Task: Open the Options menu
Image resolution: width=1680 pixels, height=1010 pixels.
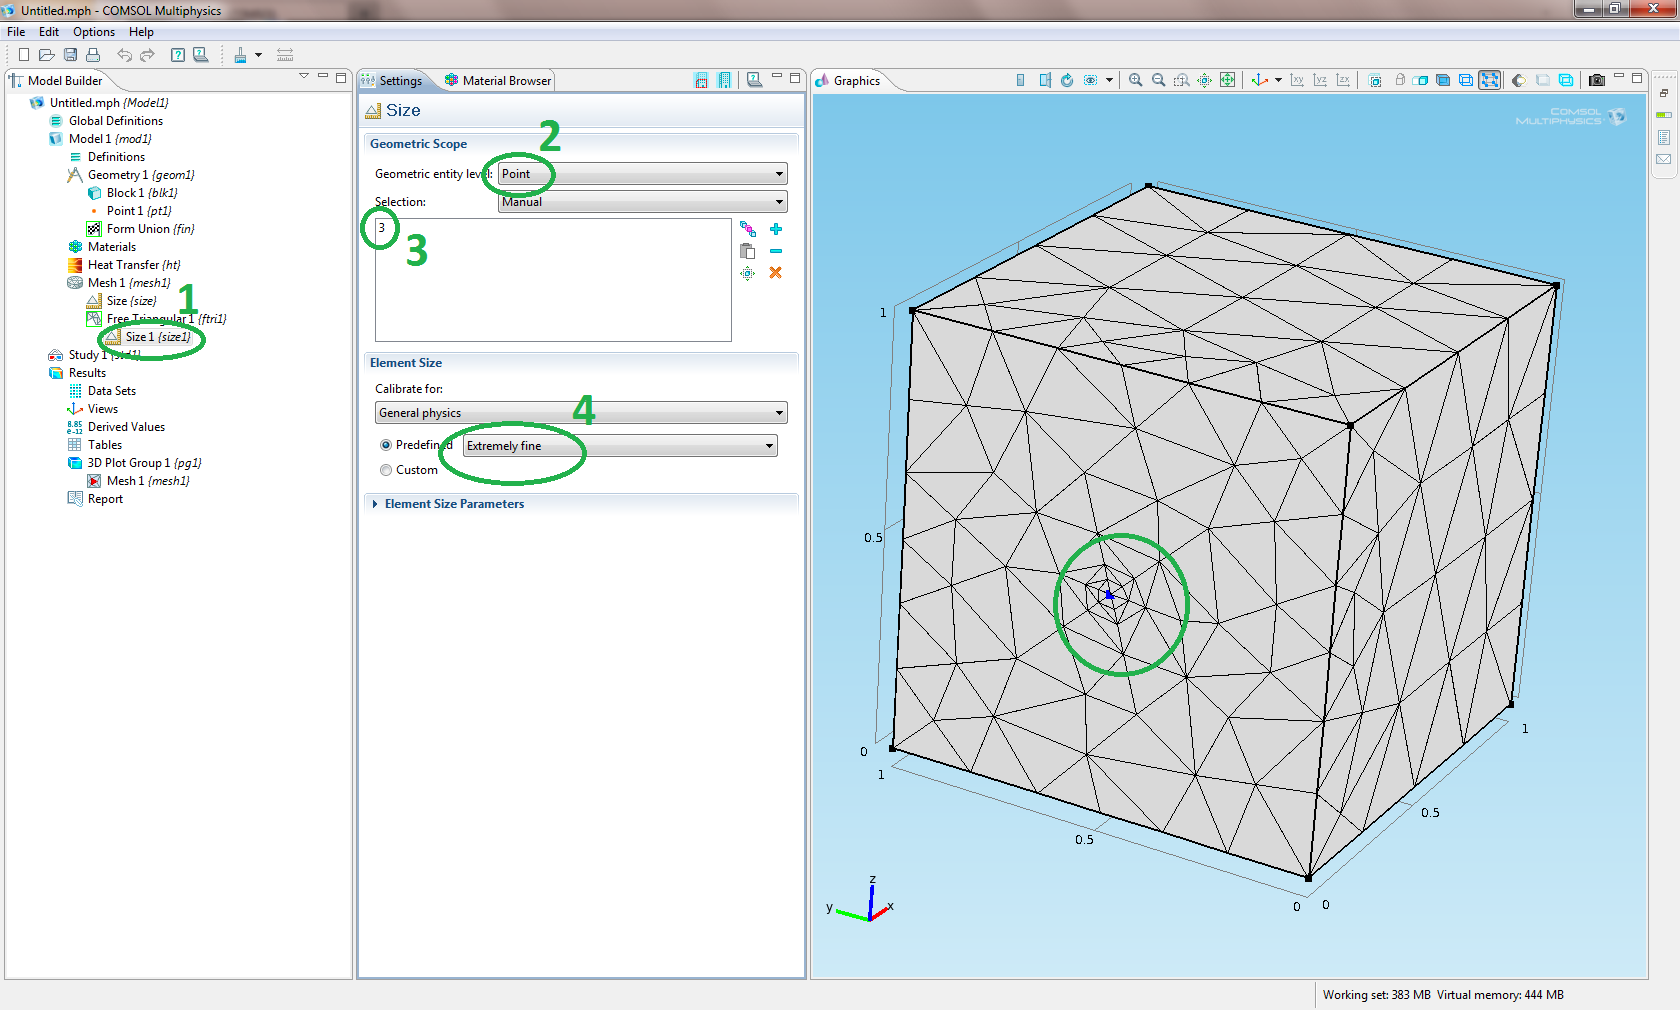Action: point(93,32)
